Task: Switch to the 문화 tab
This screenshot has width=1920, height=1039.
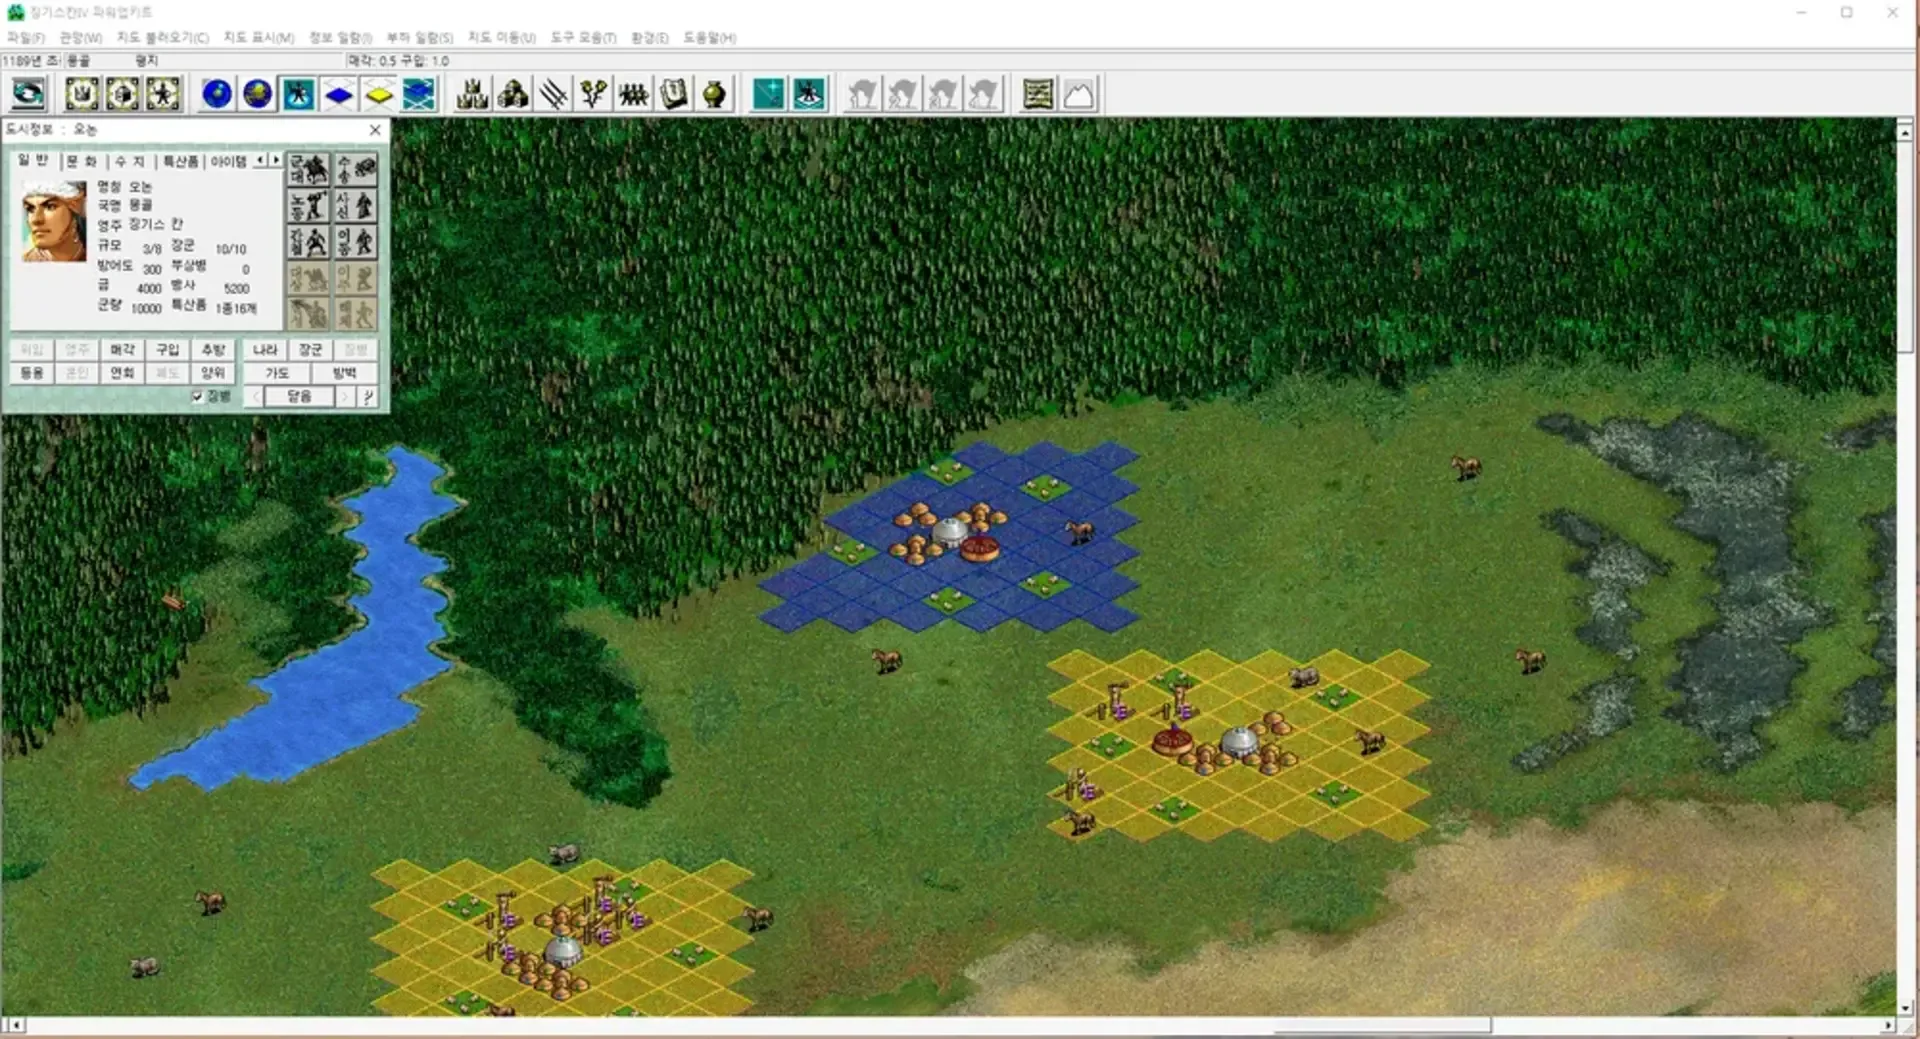Action: [x=82, y=161]
